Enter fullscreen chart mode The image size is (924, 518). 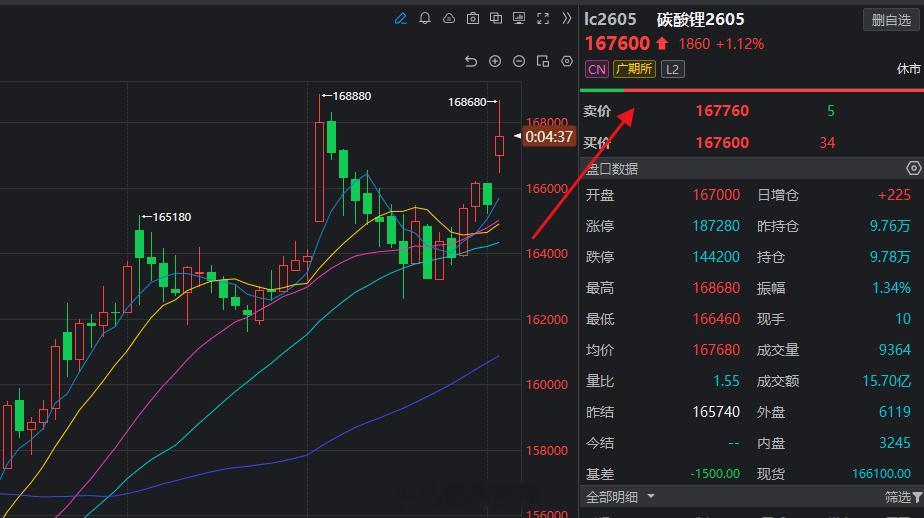543,19
